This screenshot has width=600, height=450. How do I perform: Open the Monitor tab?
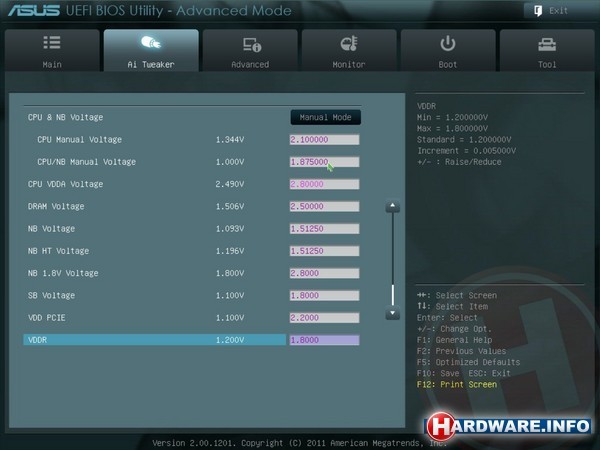349,50
